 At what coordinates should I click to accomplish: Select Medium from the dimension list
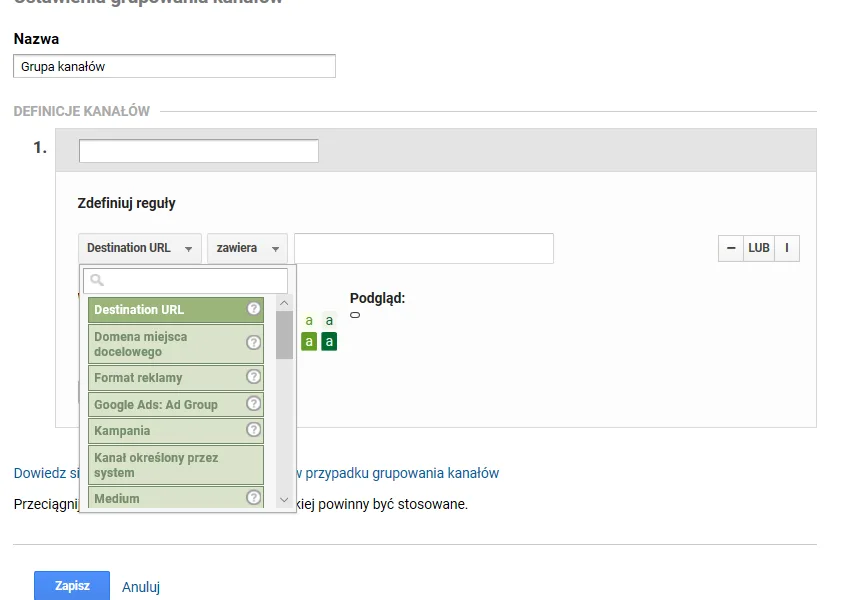click(x=176, y=497)
